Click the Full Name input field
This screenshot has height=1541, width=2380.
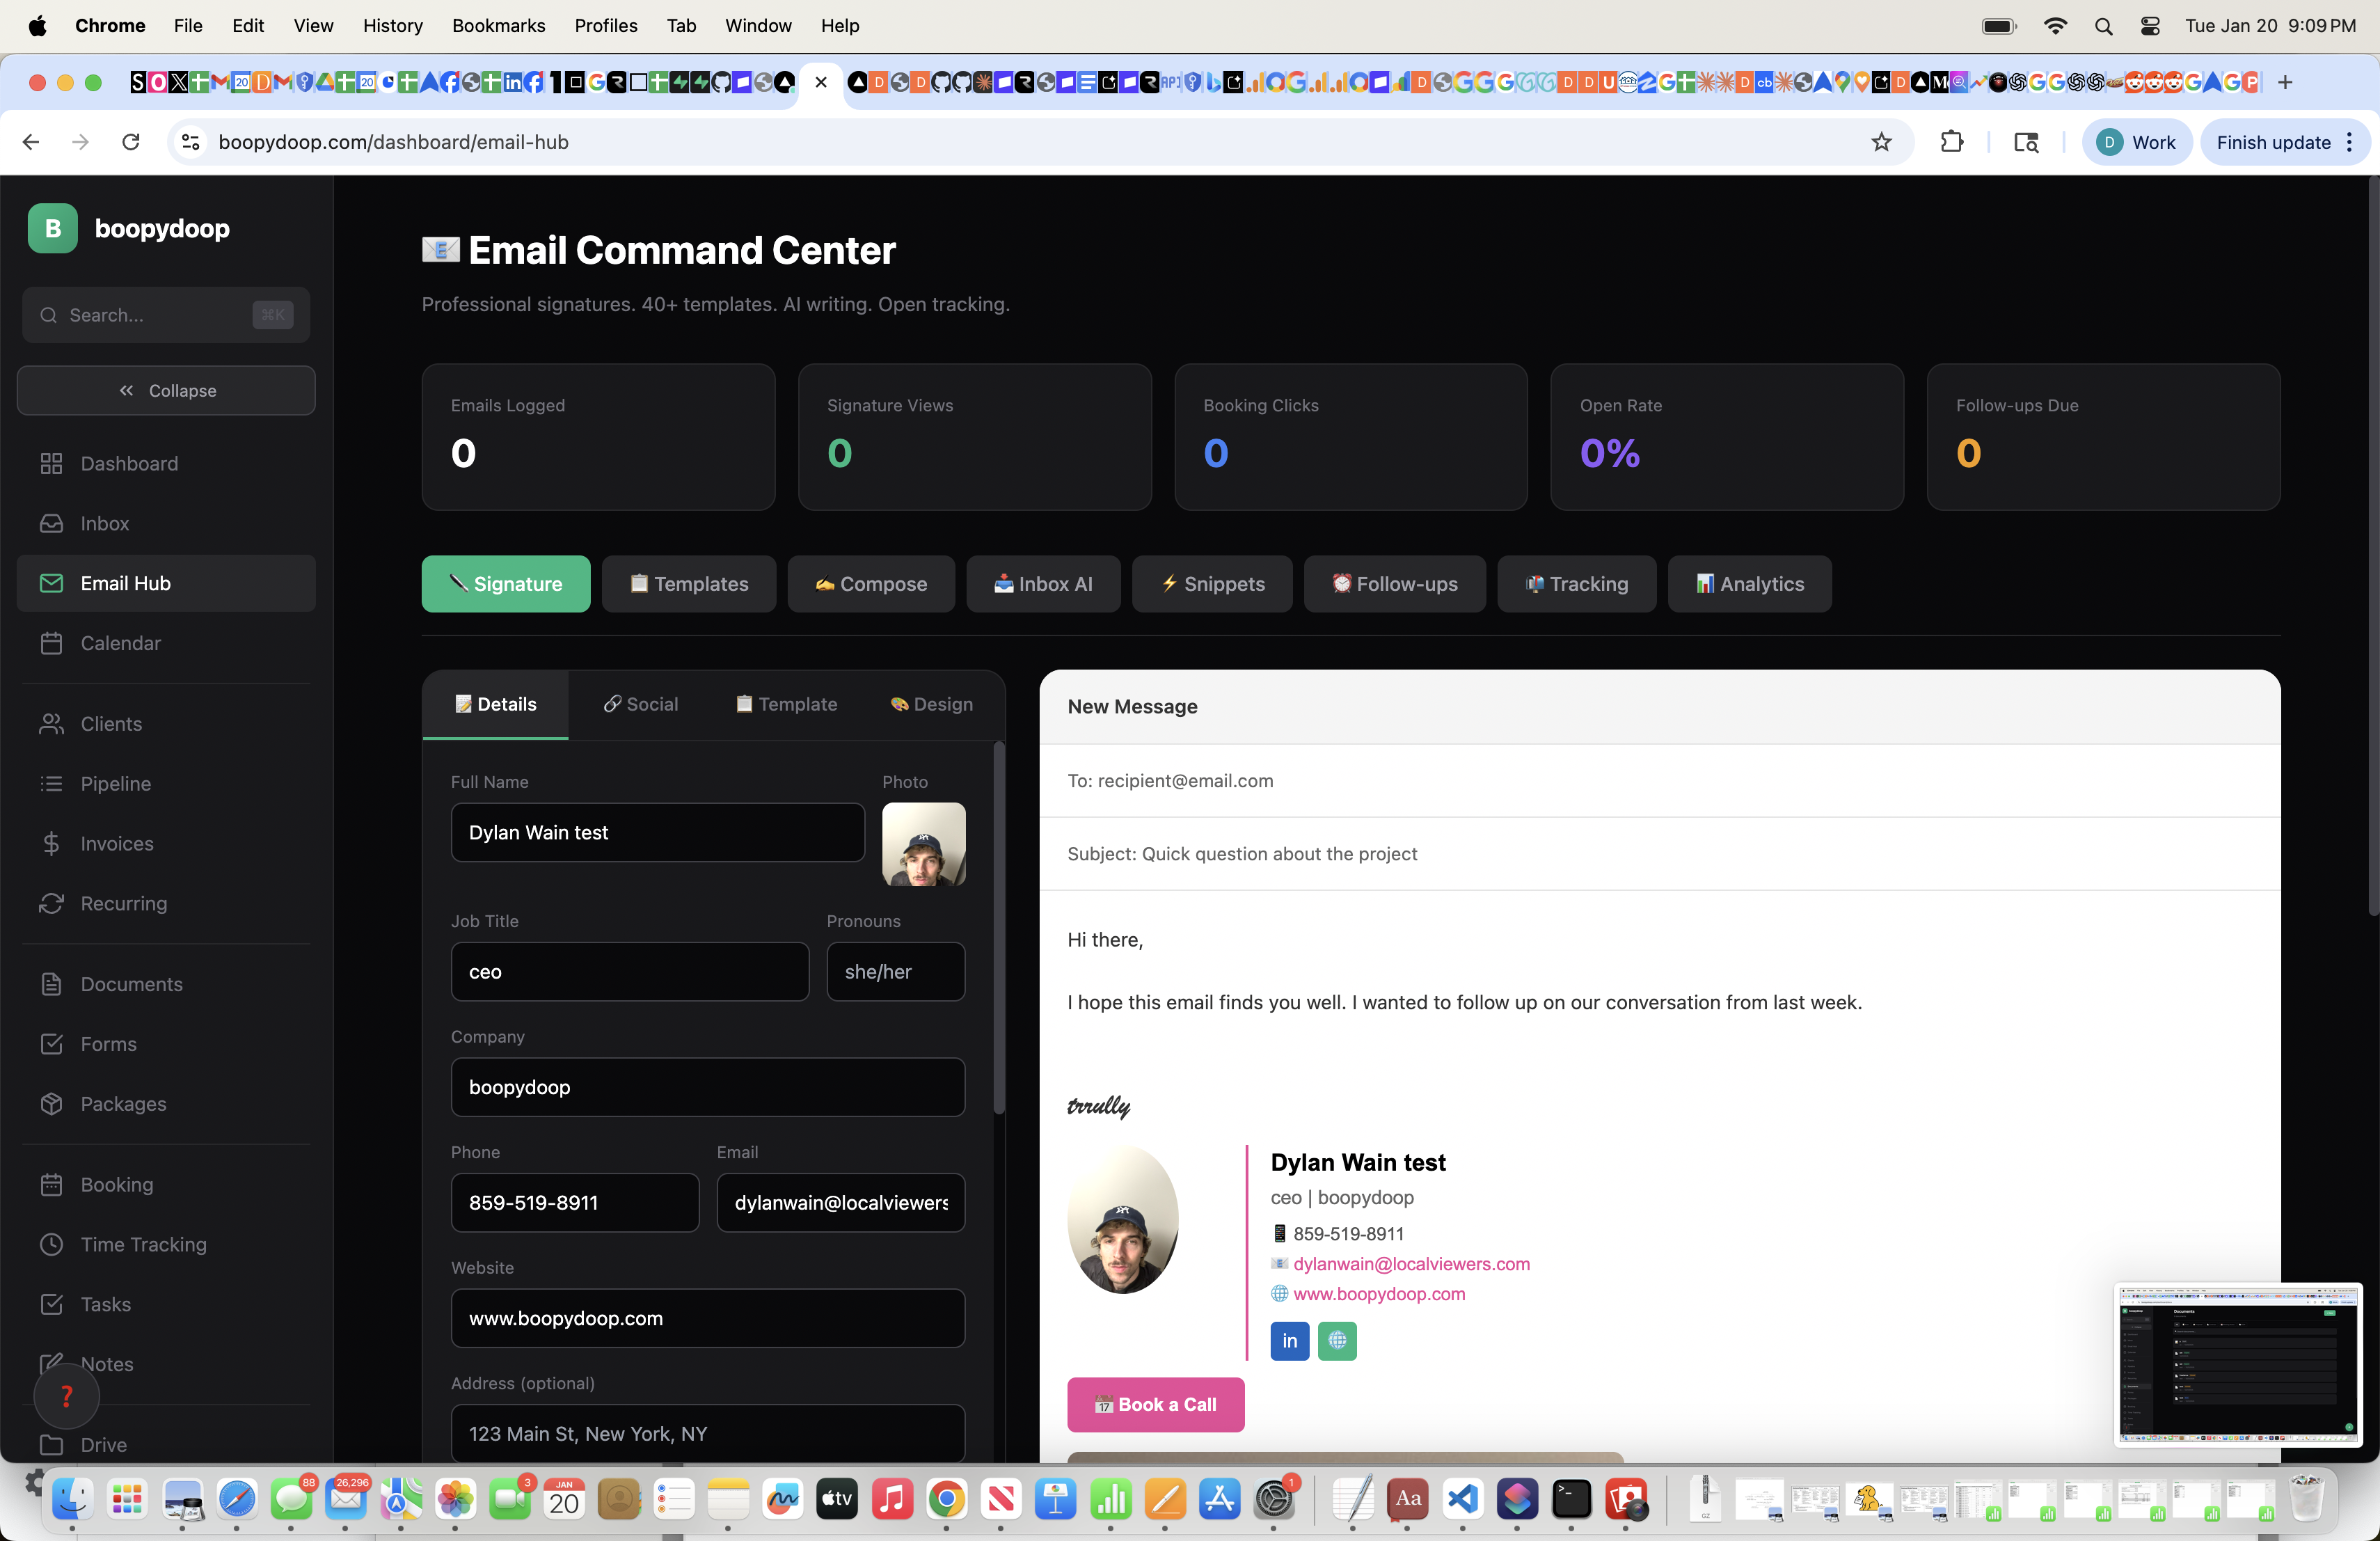pyautogui.click(x=657, y=832)
